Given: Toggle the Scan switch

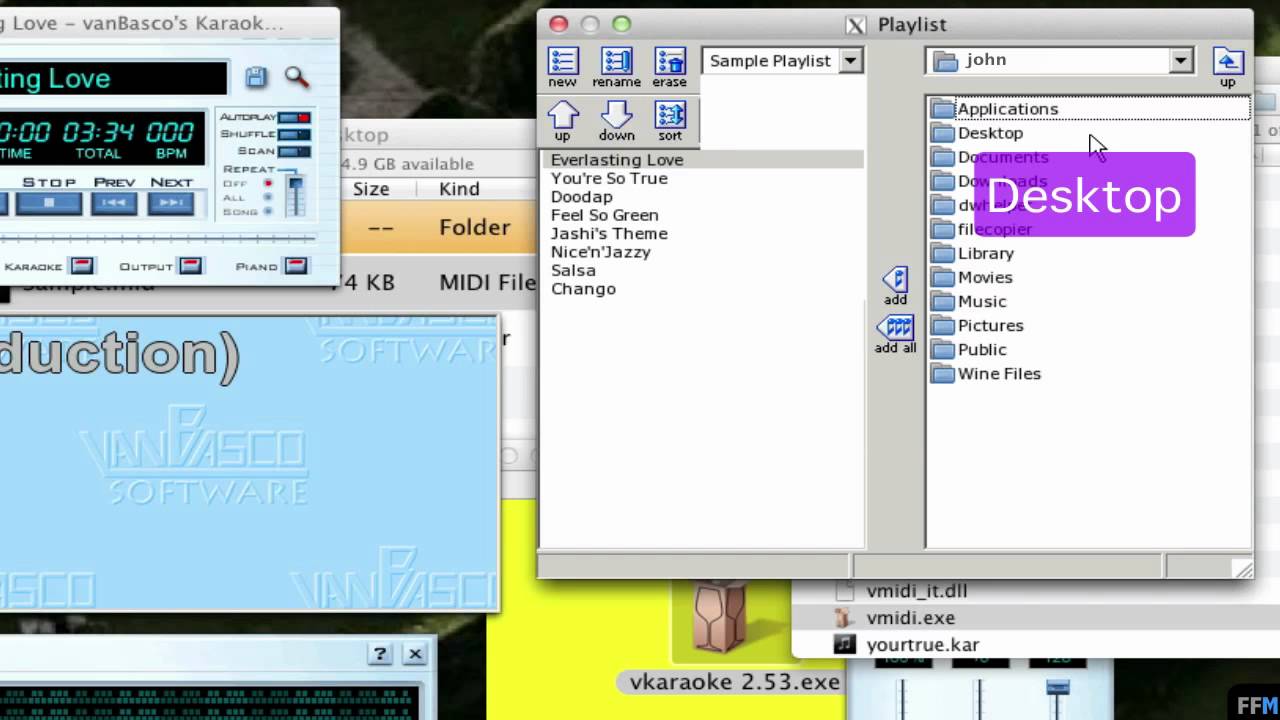Looking at the screenshot, I should coord(294,151).
